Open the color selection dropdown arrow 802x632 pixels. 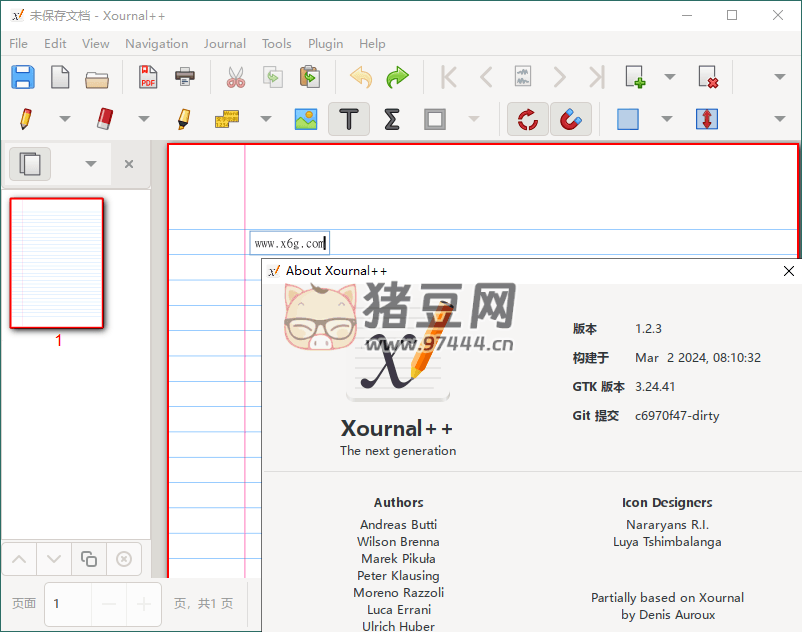pyautogui.click(x=667, y=119)
